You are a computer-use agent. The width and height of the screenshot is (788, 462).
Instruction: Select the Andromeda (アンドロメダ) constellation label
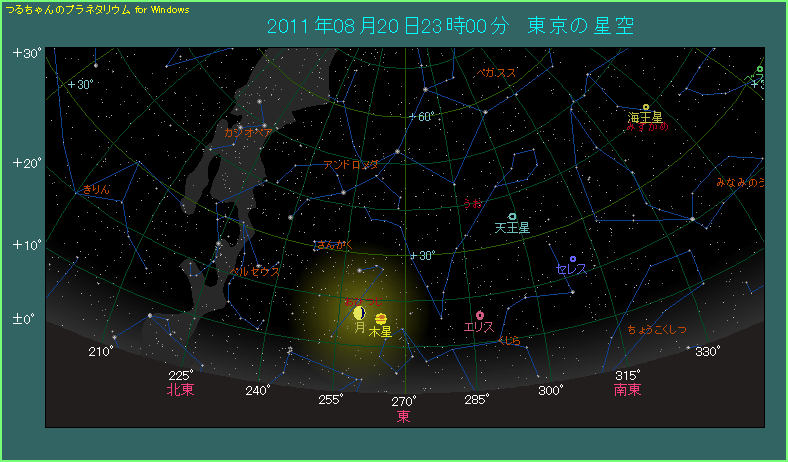coord(351,165)
